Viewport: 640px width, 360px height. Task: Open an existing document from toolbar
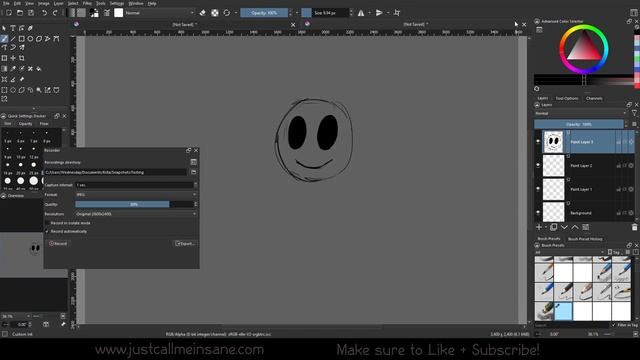(x=20, y=13)
